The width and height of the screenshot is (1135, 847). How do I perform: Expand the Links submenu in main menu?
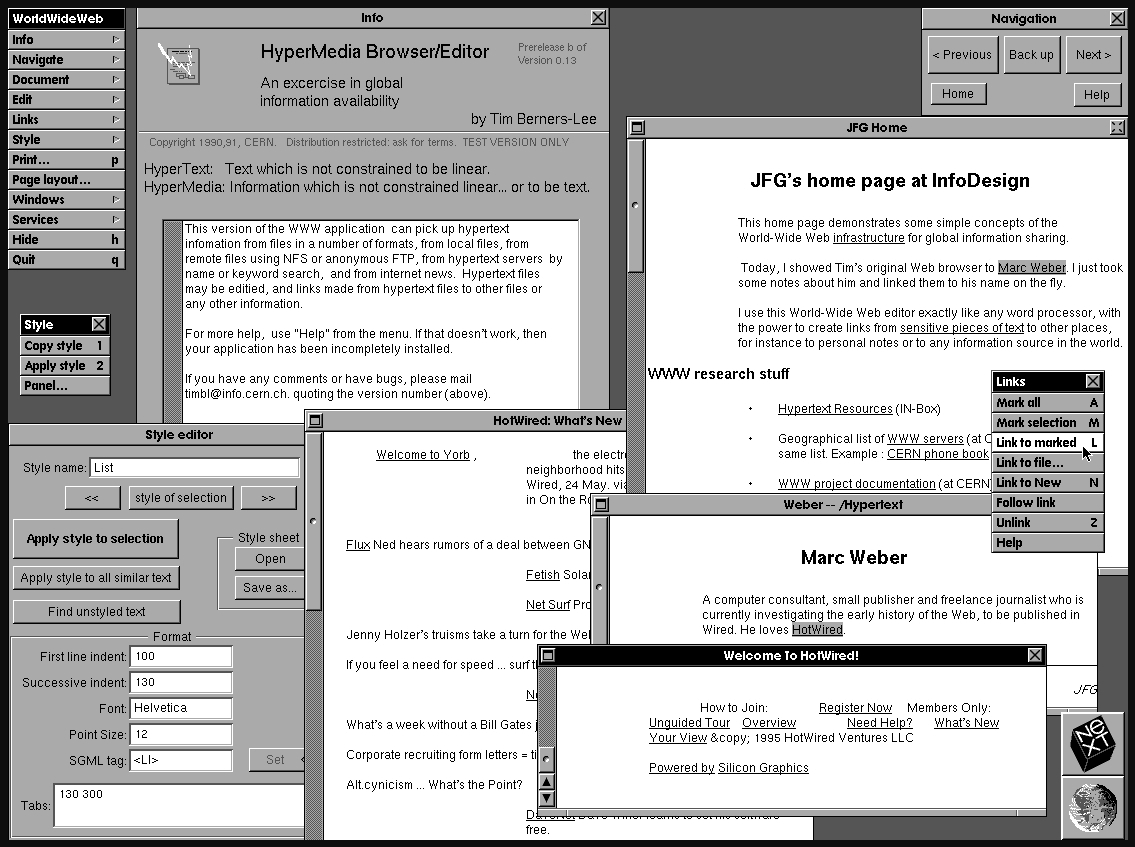coord(66,119)
